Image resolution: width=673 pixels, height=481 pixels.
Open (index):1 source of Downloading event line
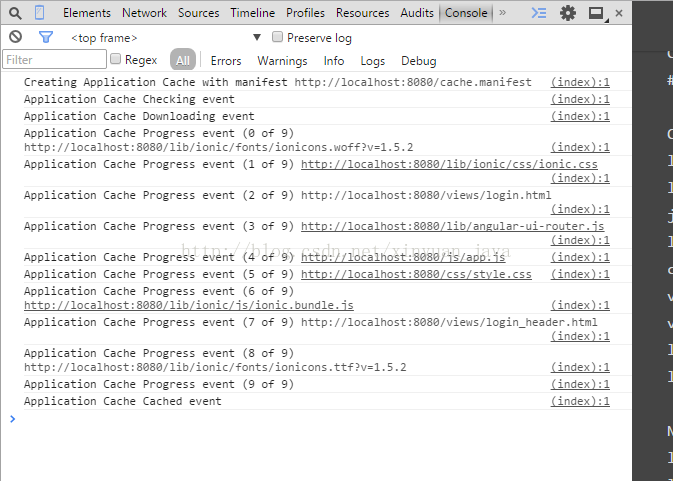point(580,116)
